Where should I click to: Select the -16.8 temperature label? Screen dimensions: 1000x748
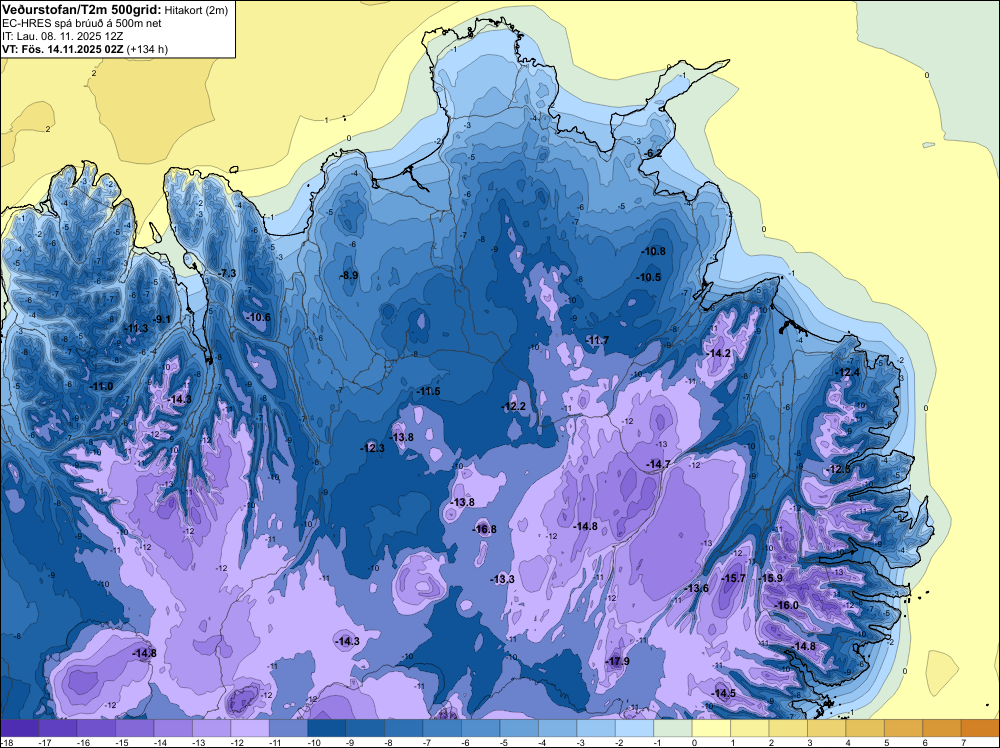(485, 529)
